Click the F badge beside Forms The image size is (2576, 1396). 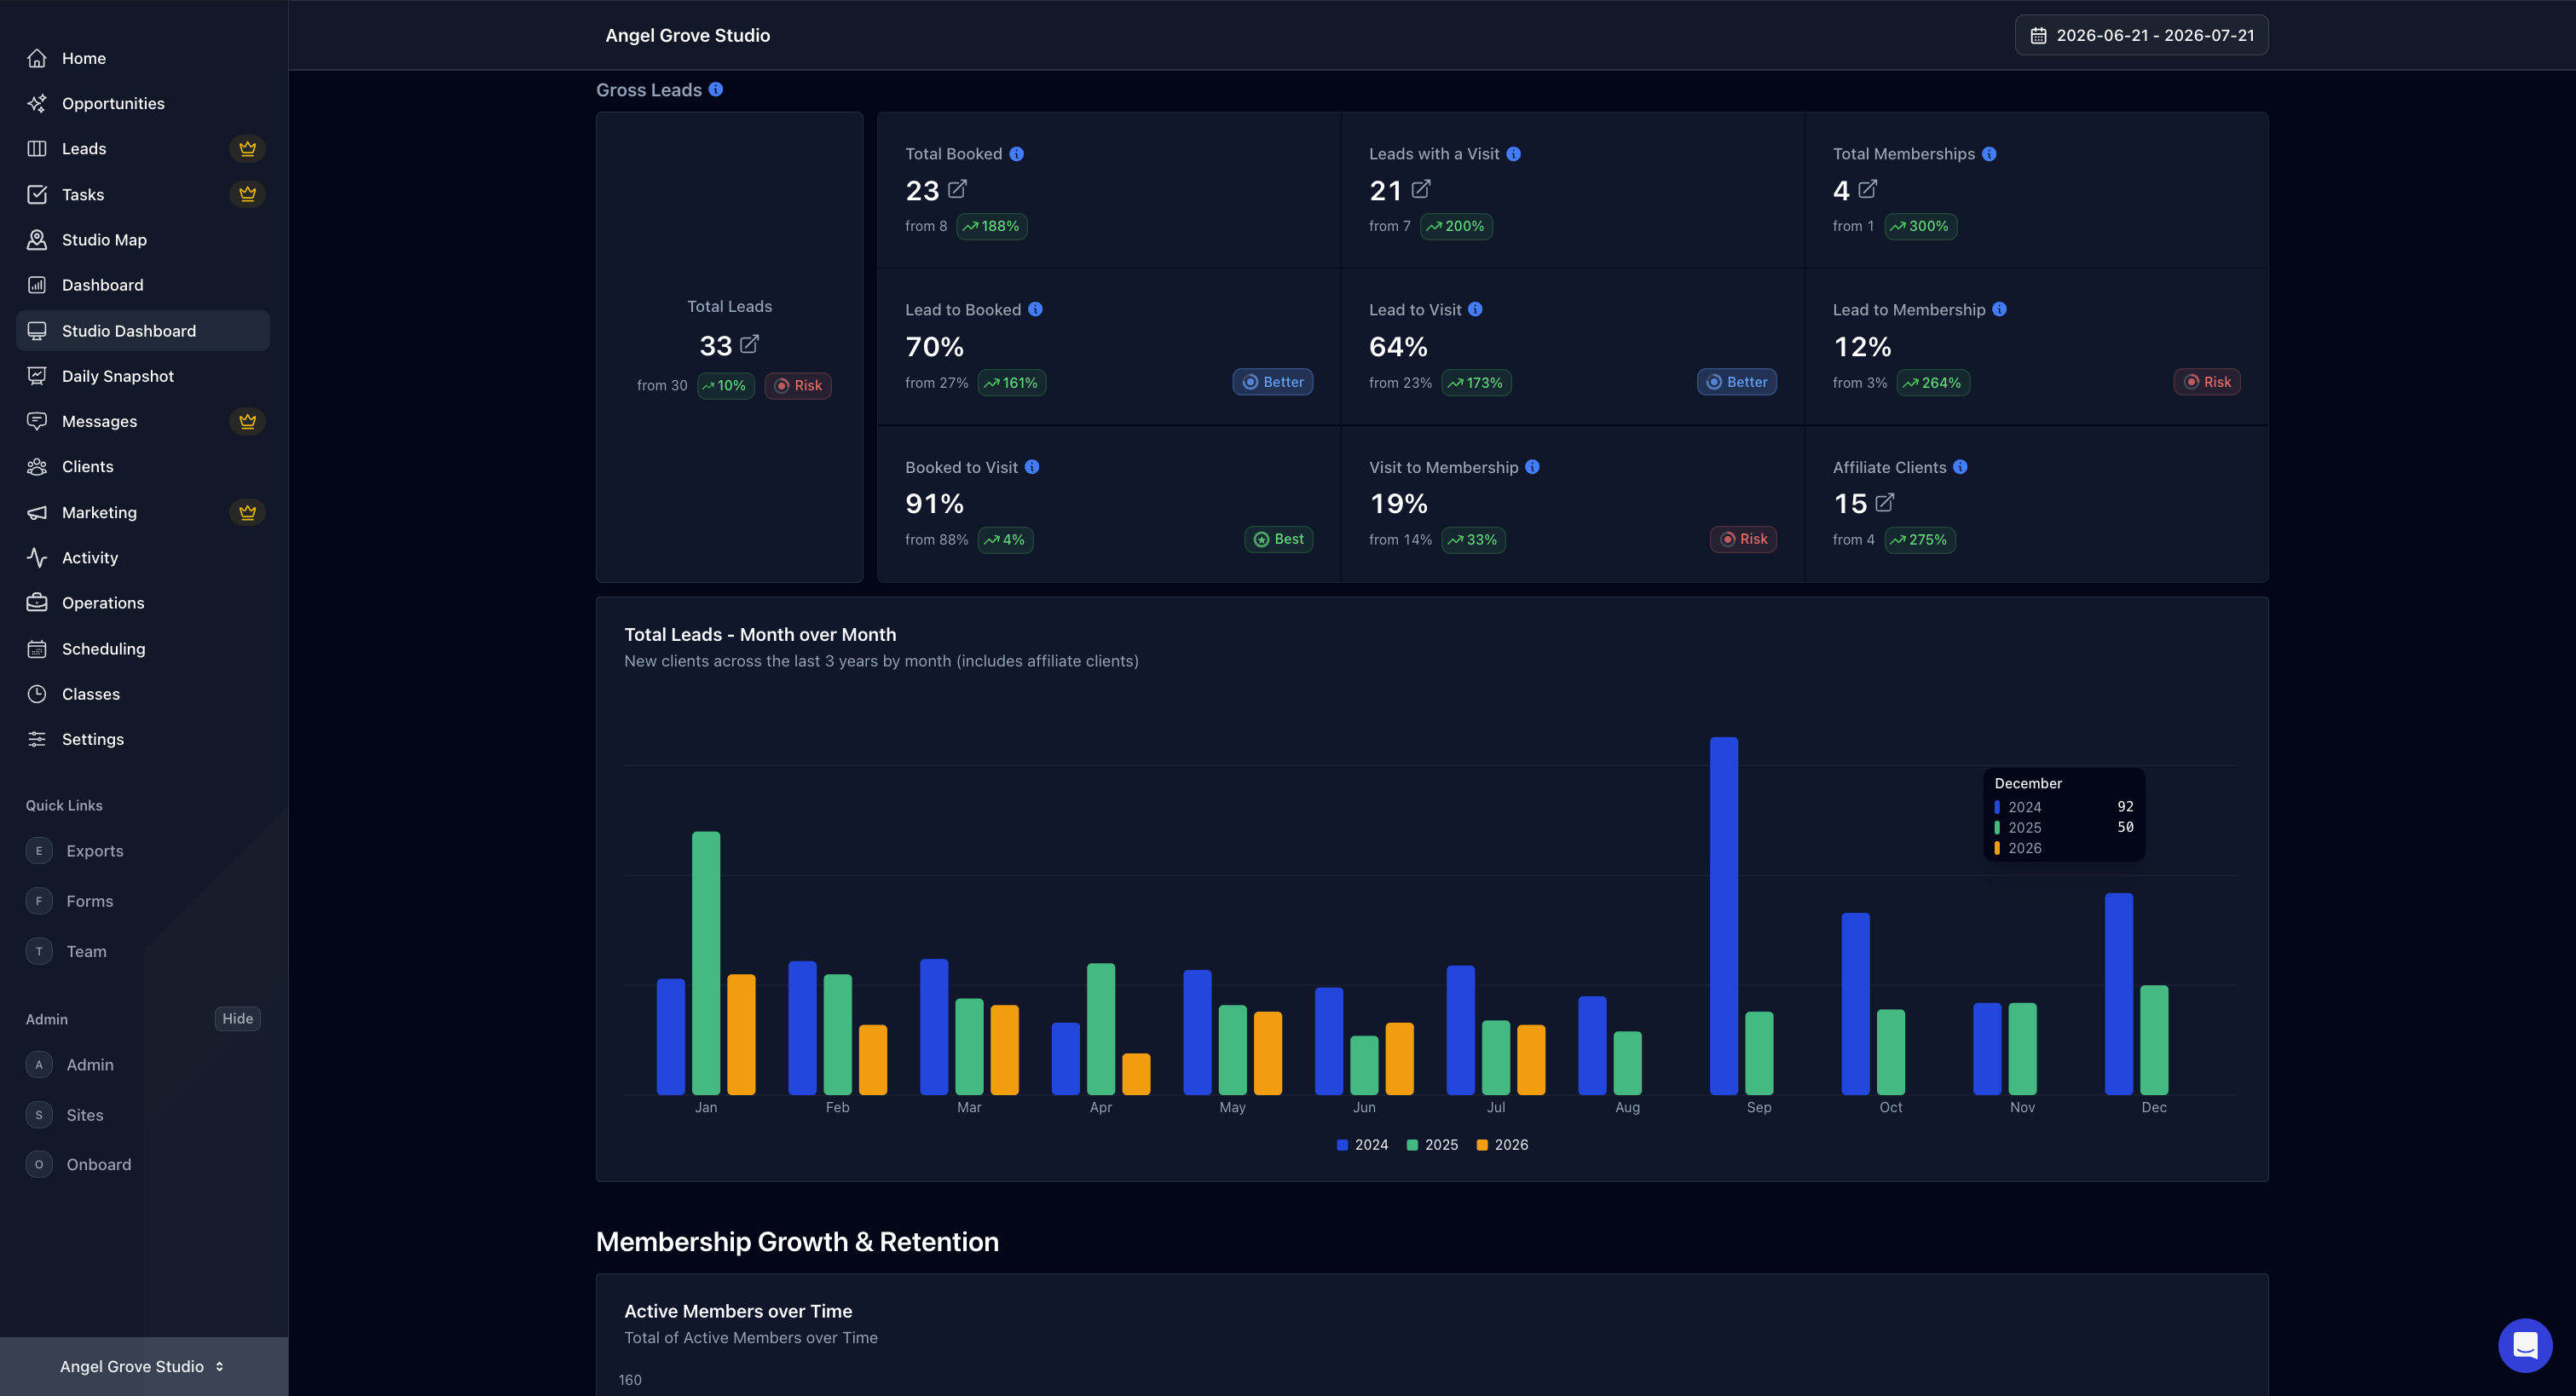click(39, 901)
